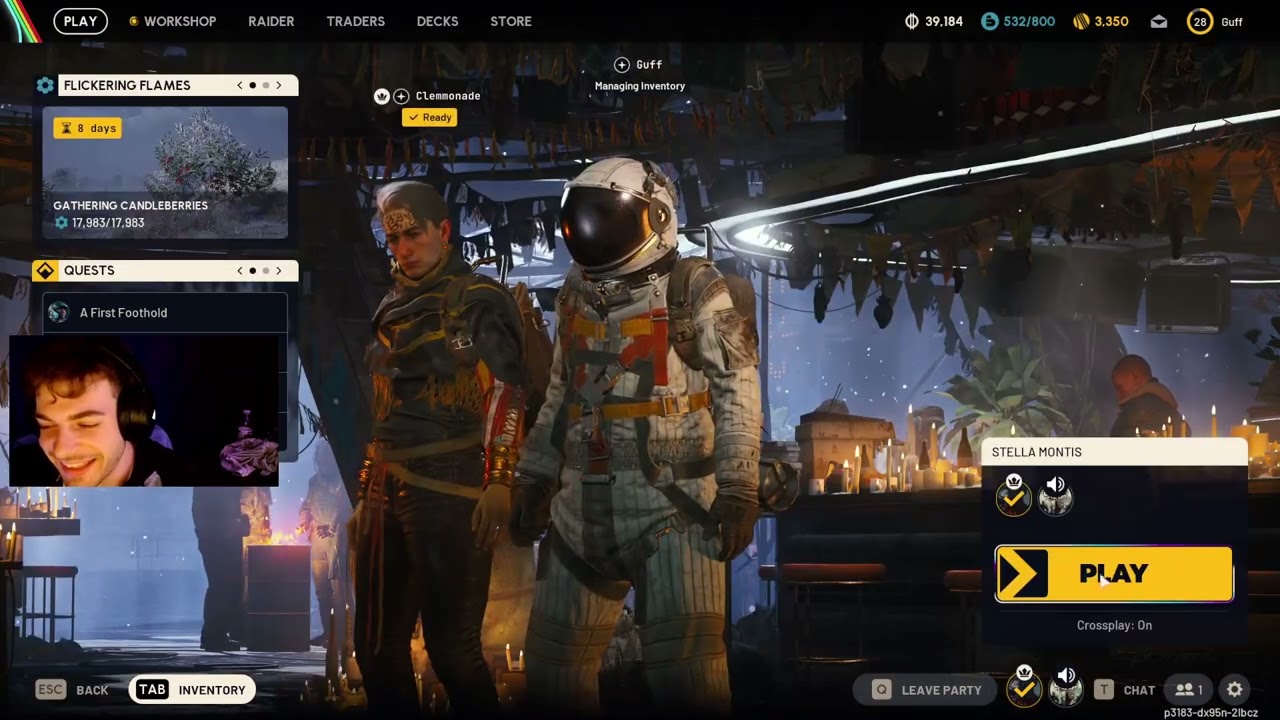Click the small gear icon beside 17,983/17,983

pyautogui.click(x=62, y=223)
